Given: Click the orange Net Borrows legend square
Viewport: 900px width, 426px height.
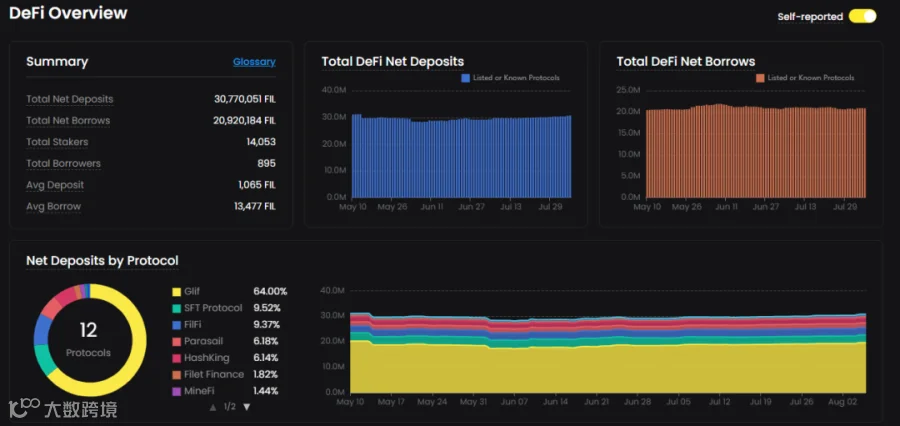Looking at the screenshot, I should coord(760,78).
